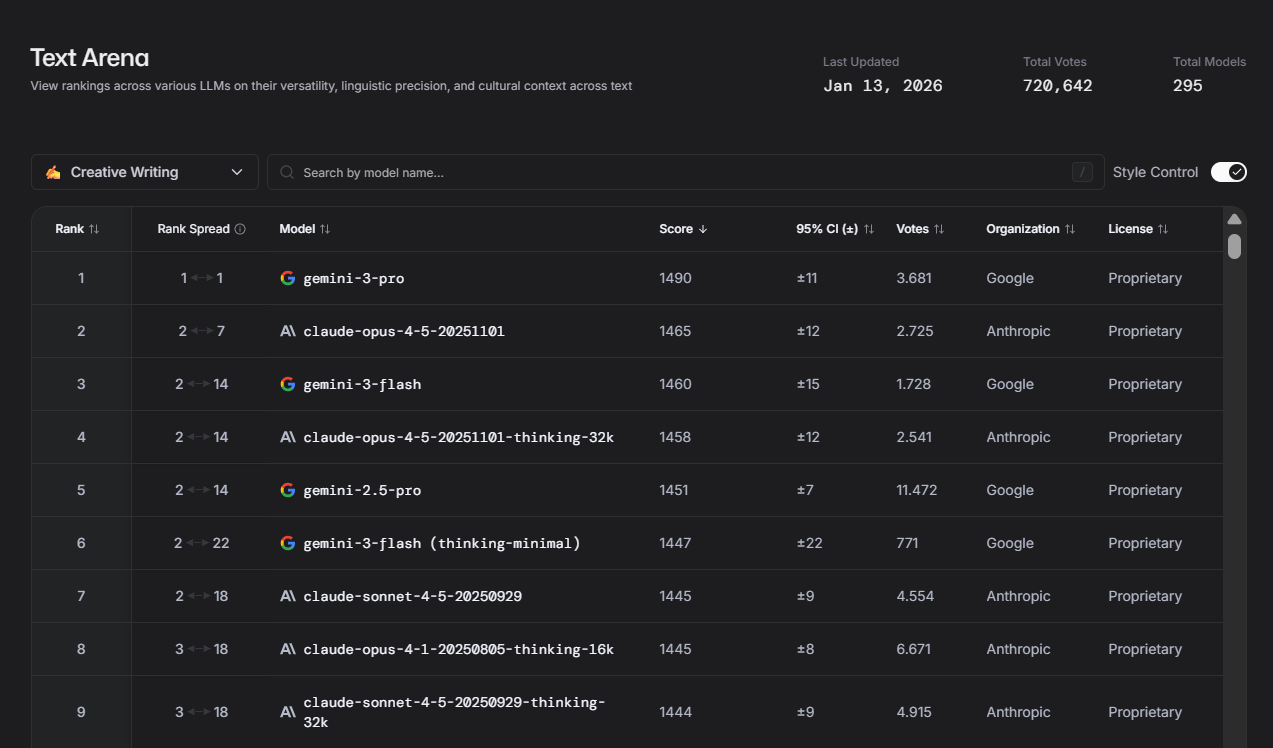Open gemini-3-flash model link
Viewport: 1273px width, 748px height.
click(x=362, y=384)
